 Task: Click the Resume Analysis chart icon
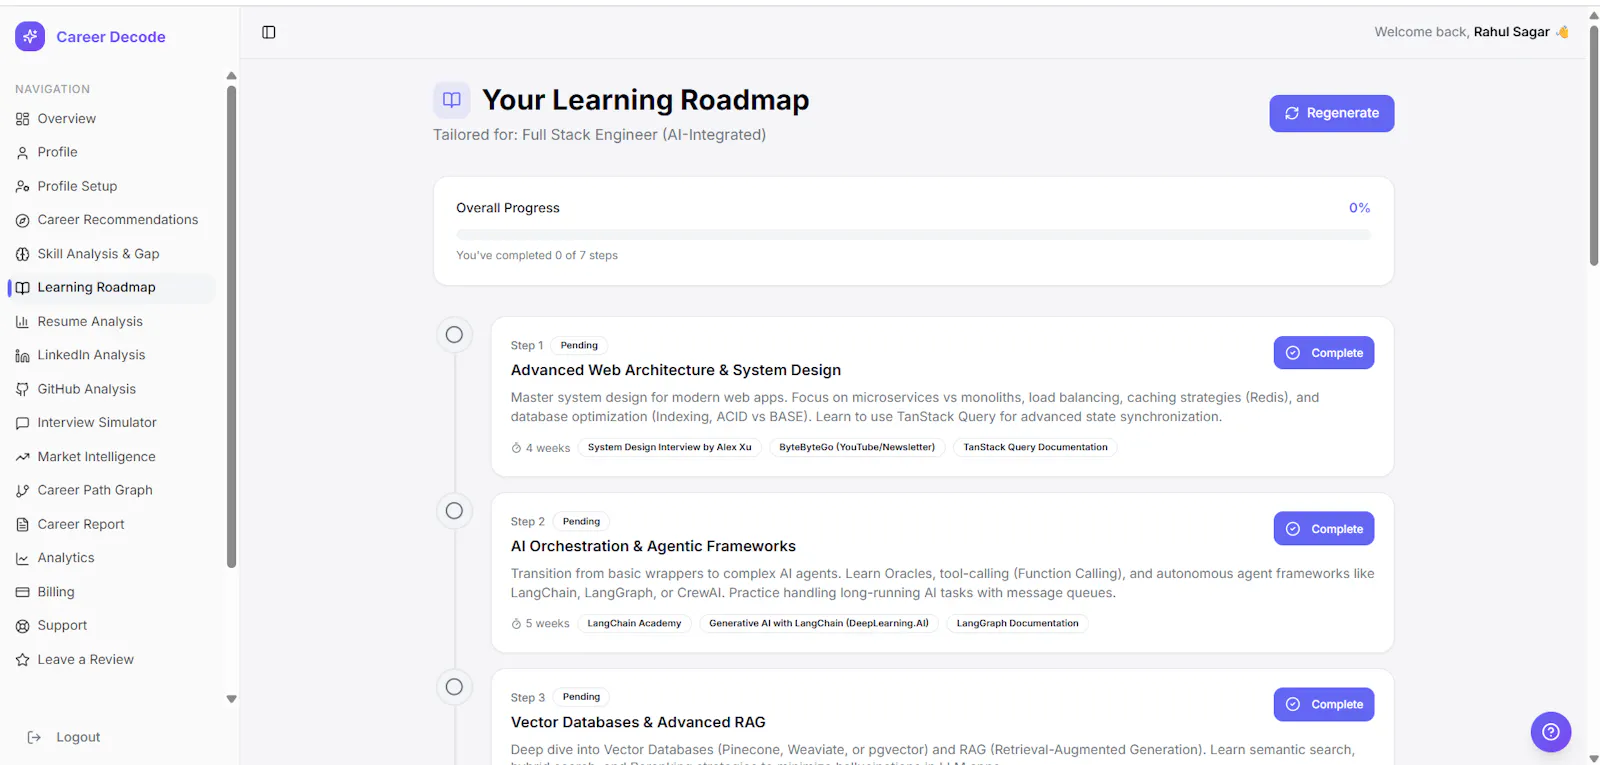pos(22,322)
